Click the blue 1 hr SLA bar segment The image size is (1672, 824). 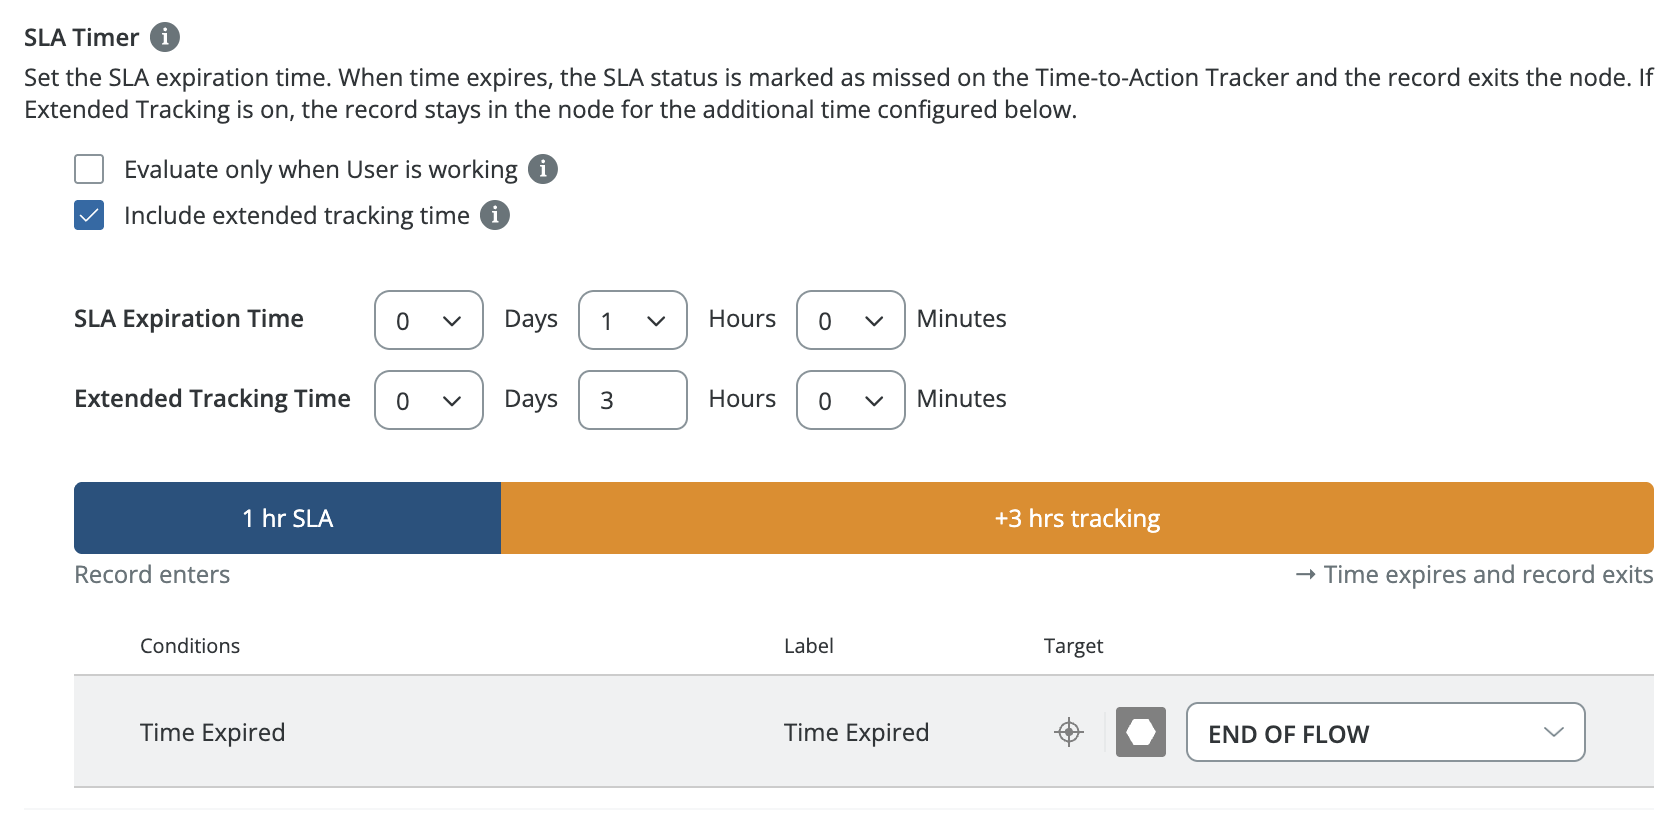(x=288, y=518)
